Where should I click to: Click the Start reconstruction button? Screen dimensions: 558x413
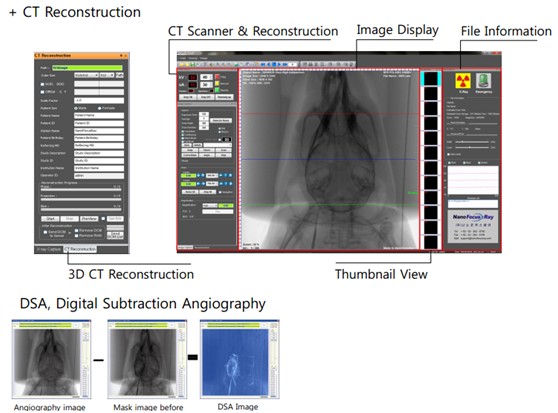click(50, 218)
